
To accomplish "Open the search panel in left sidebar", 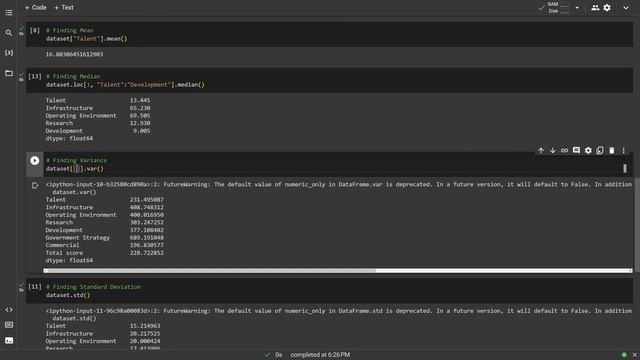I will (9, 33).
